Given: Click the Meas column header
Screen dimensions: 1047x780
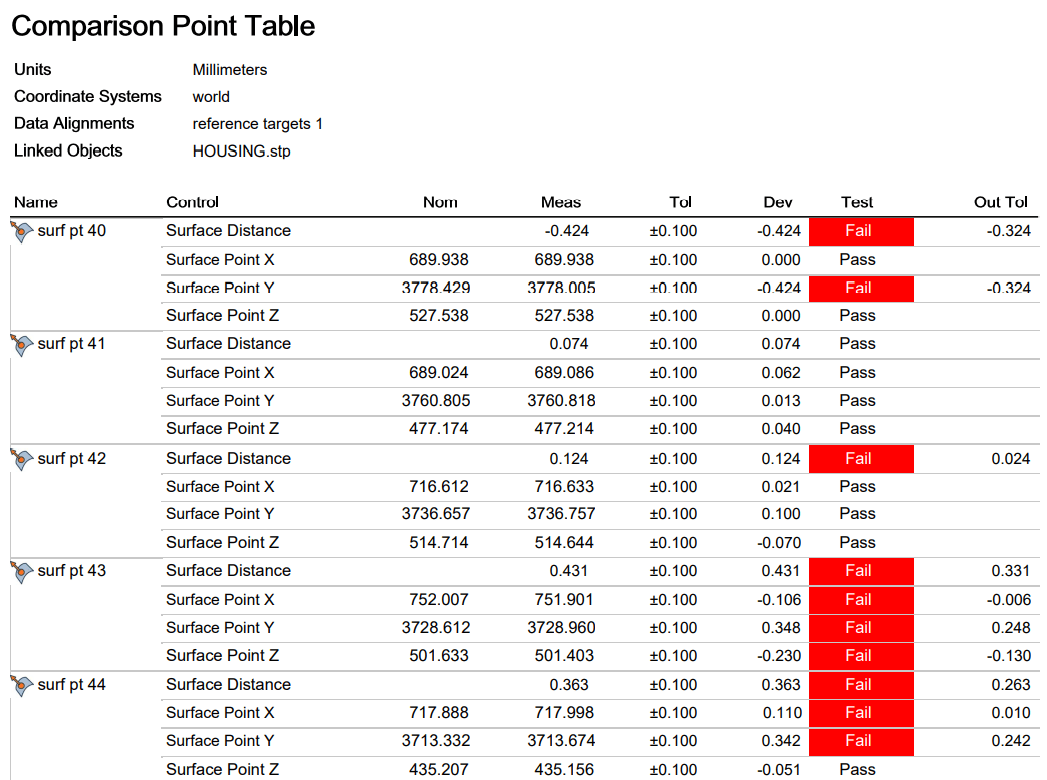Looking at the screenshot, I should pyautogui.click(x=561, y=202).
